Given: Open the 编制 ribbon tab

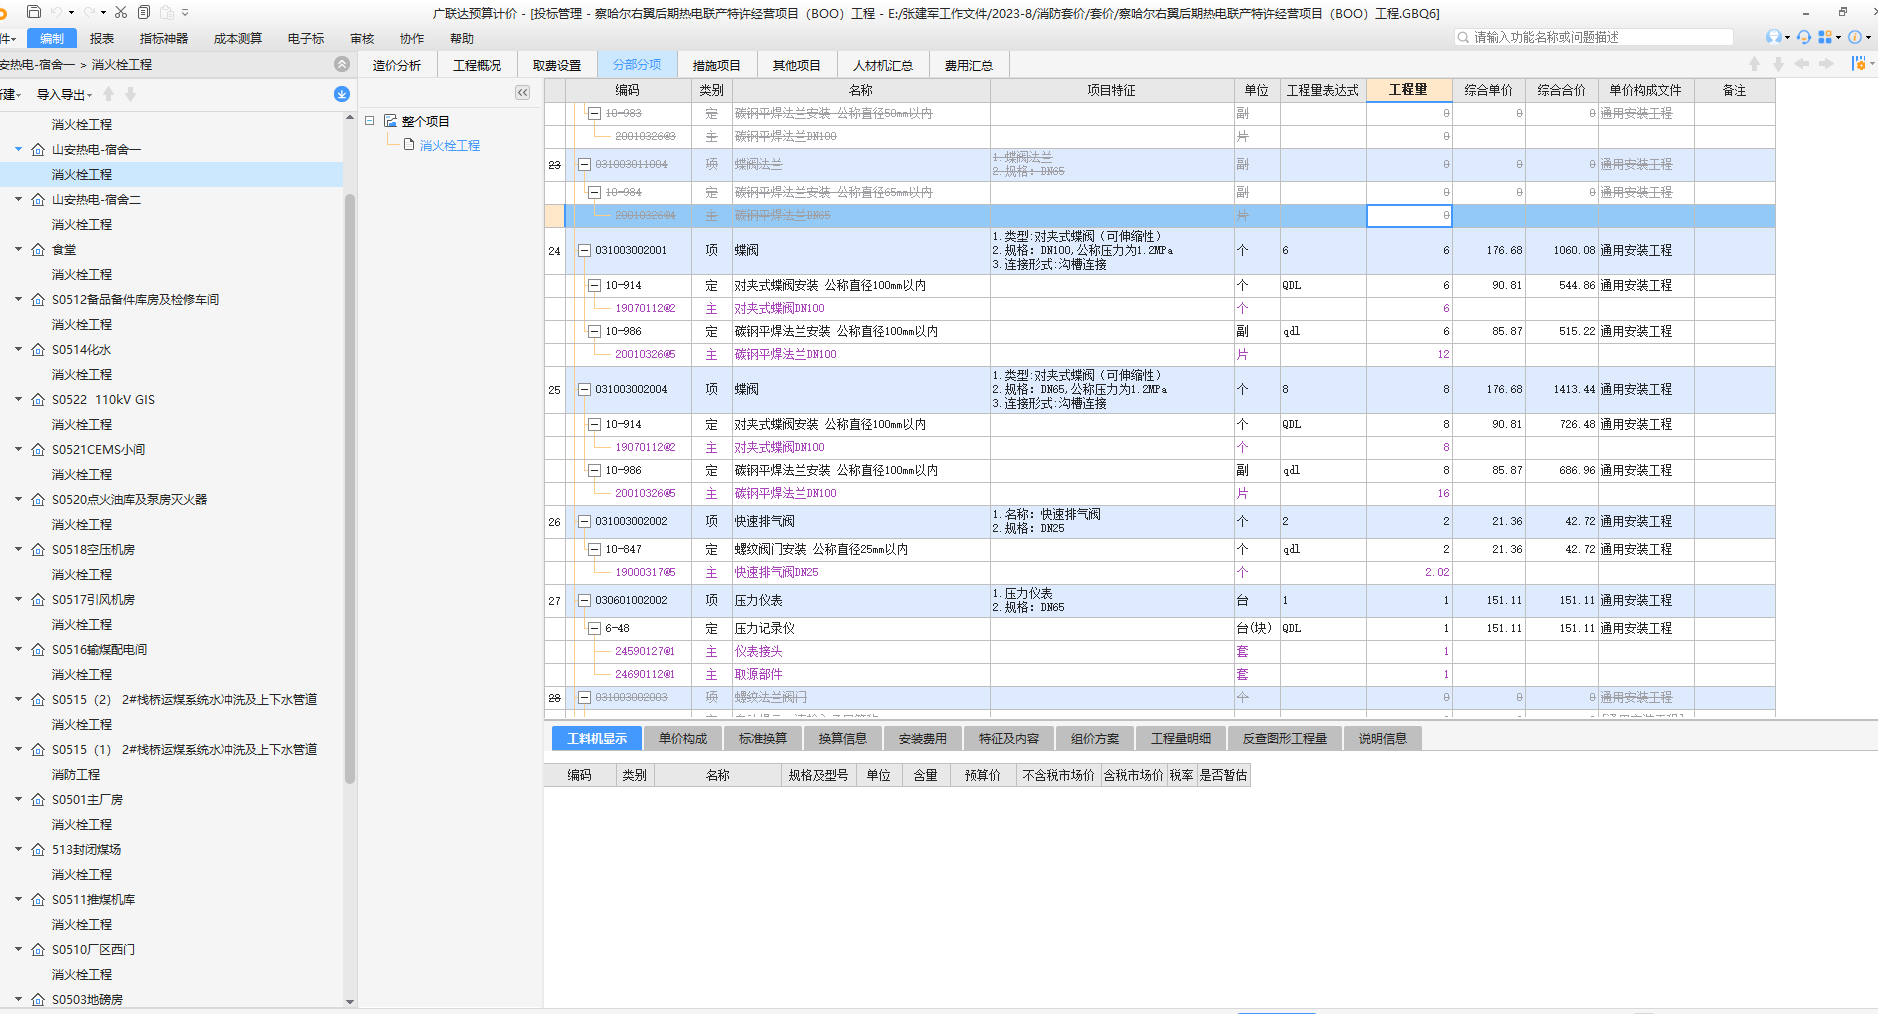Looking at the screenshot, I should click(x=52, y=38).
